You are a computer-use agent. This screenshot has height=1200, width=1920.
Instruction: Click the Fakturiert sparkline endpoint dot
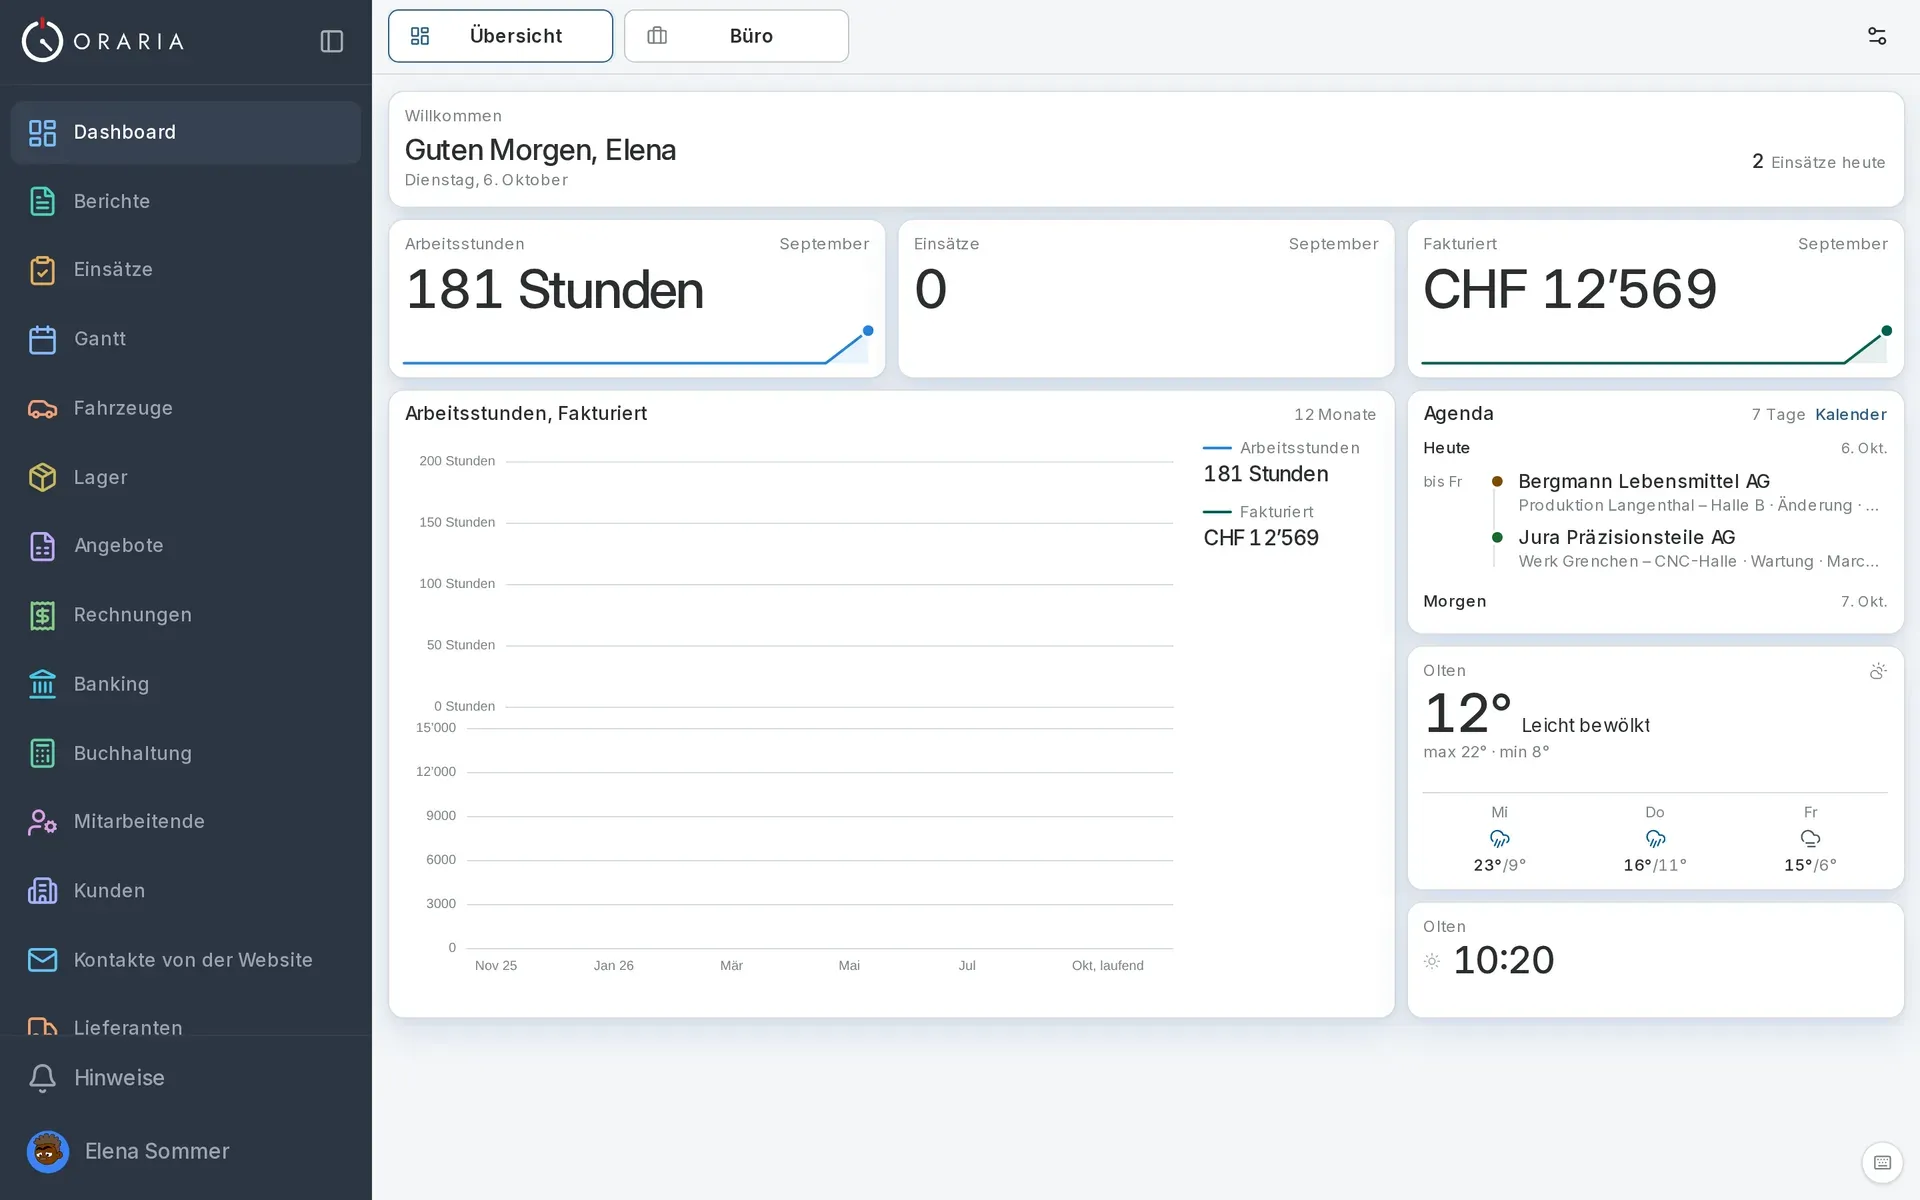click(1887, 331)
